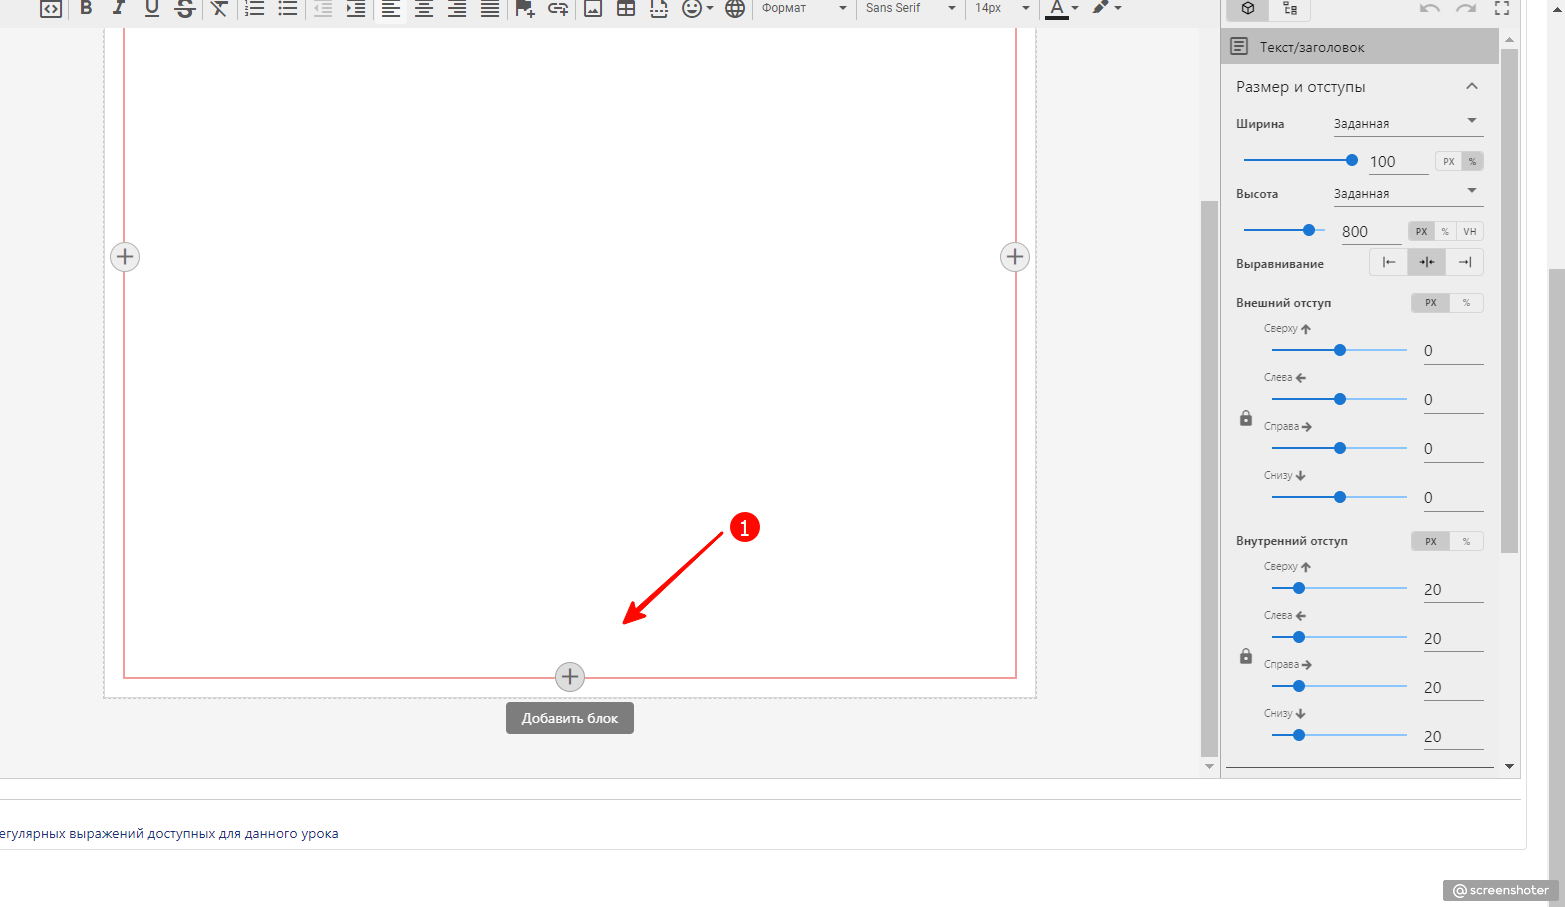Switch to the structure tree tab
This screenshot has width=1565, height=907.
coord(1290,9)
